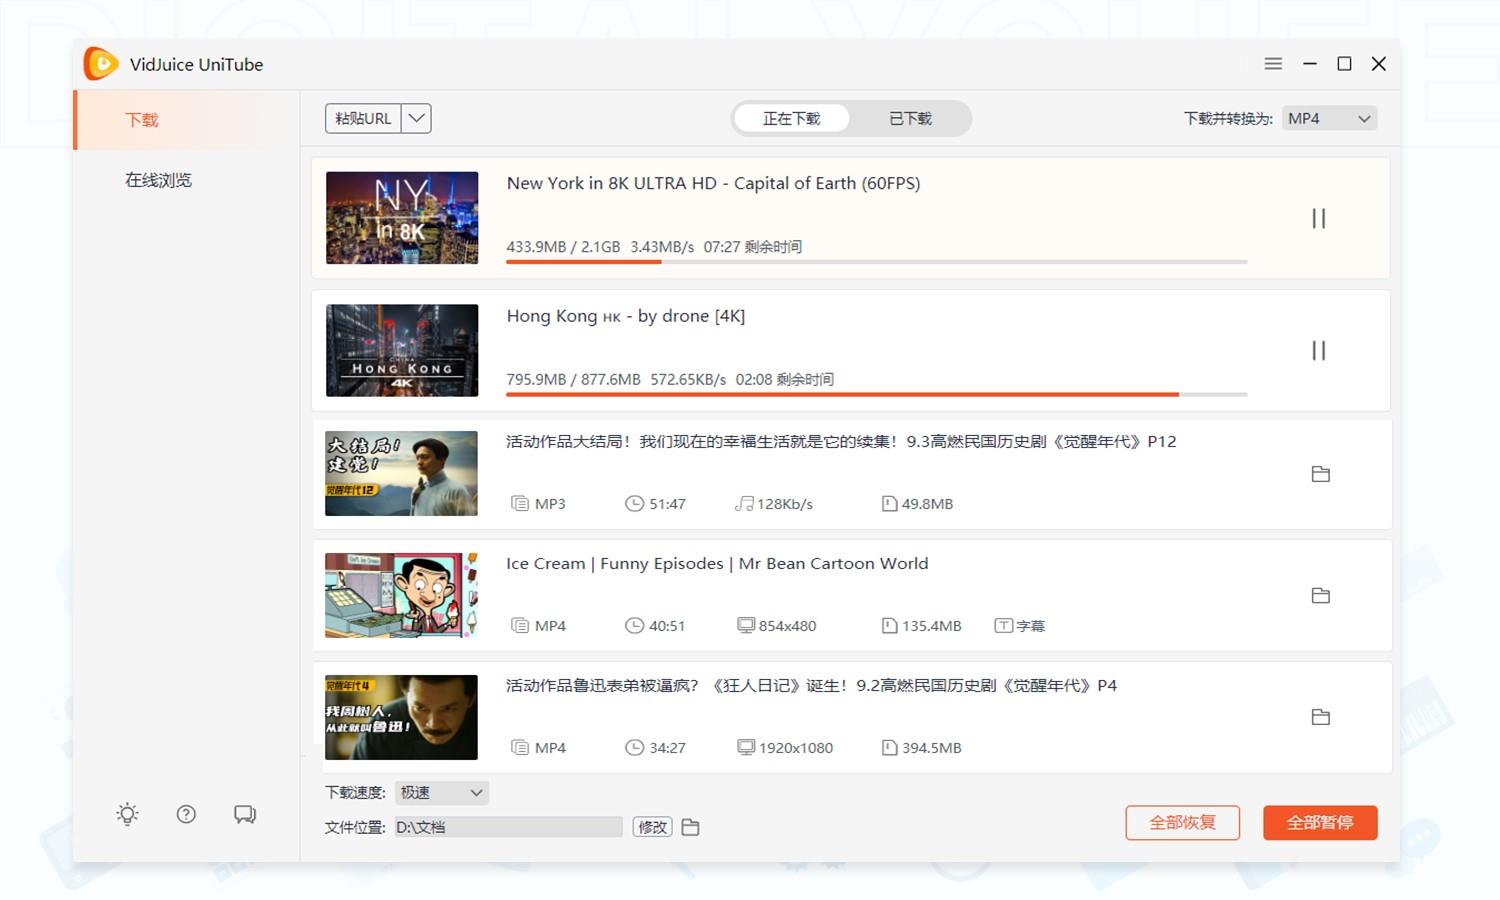Select 在线浏览 in the sidebar
1500x900 pixels.
158,180
